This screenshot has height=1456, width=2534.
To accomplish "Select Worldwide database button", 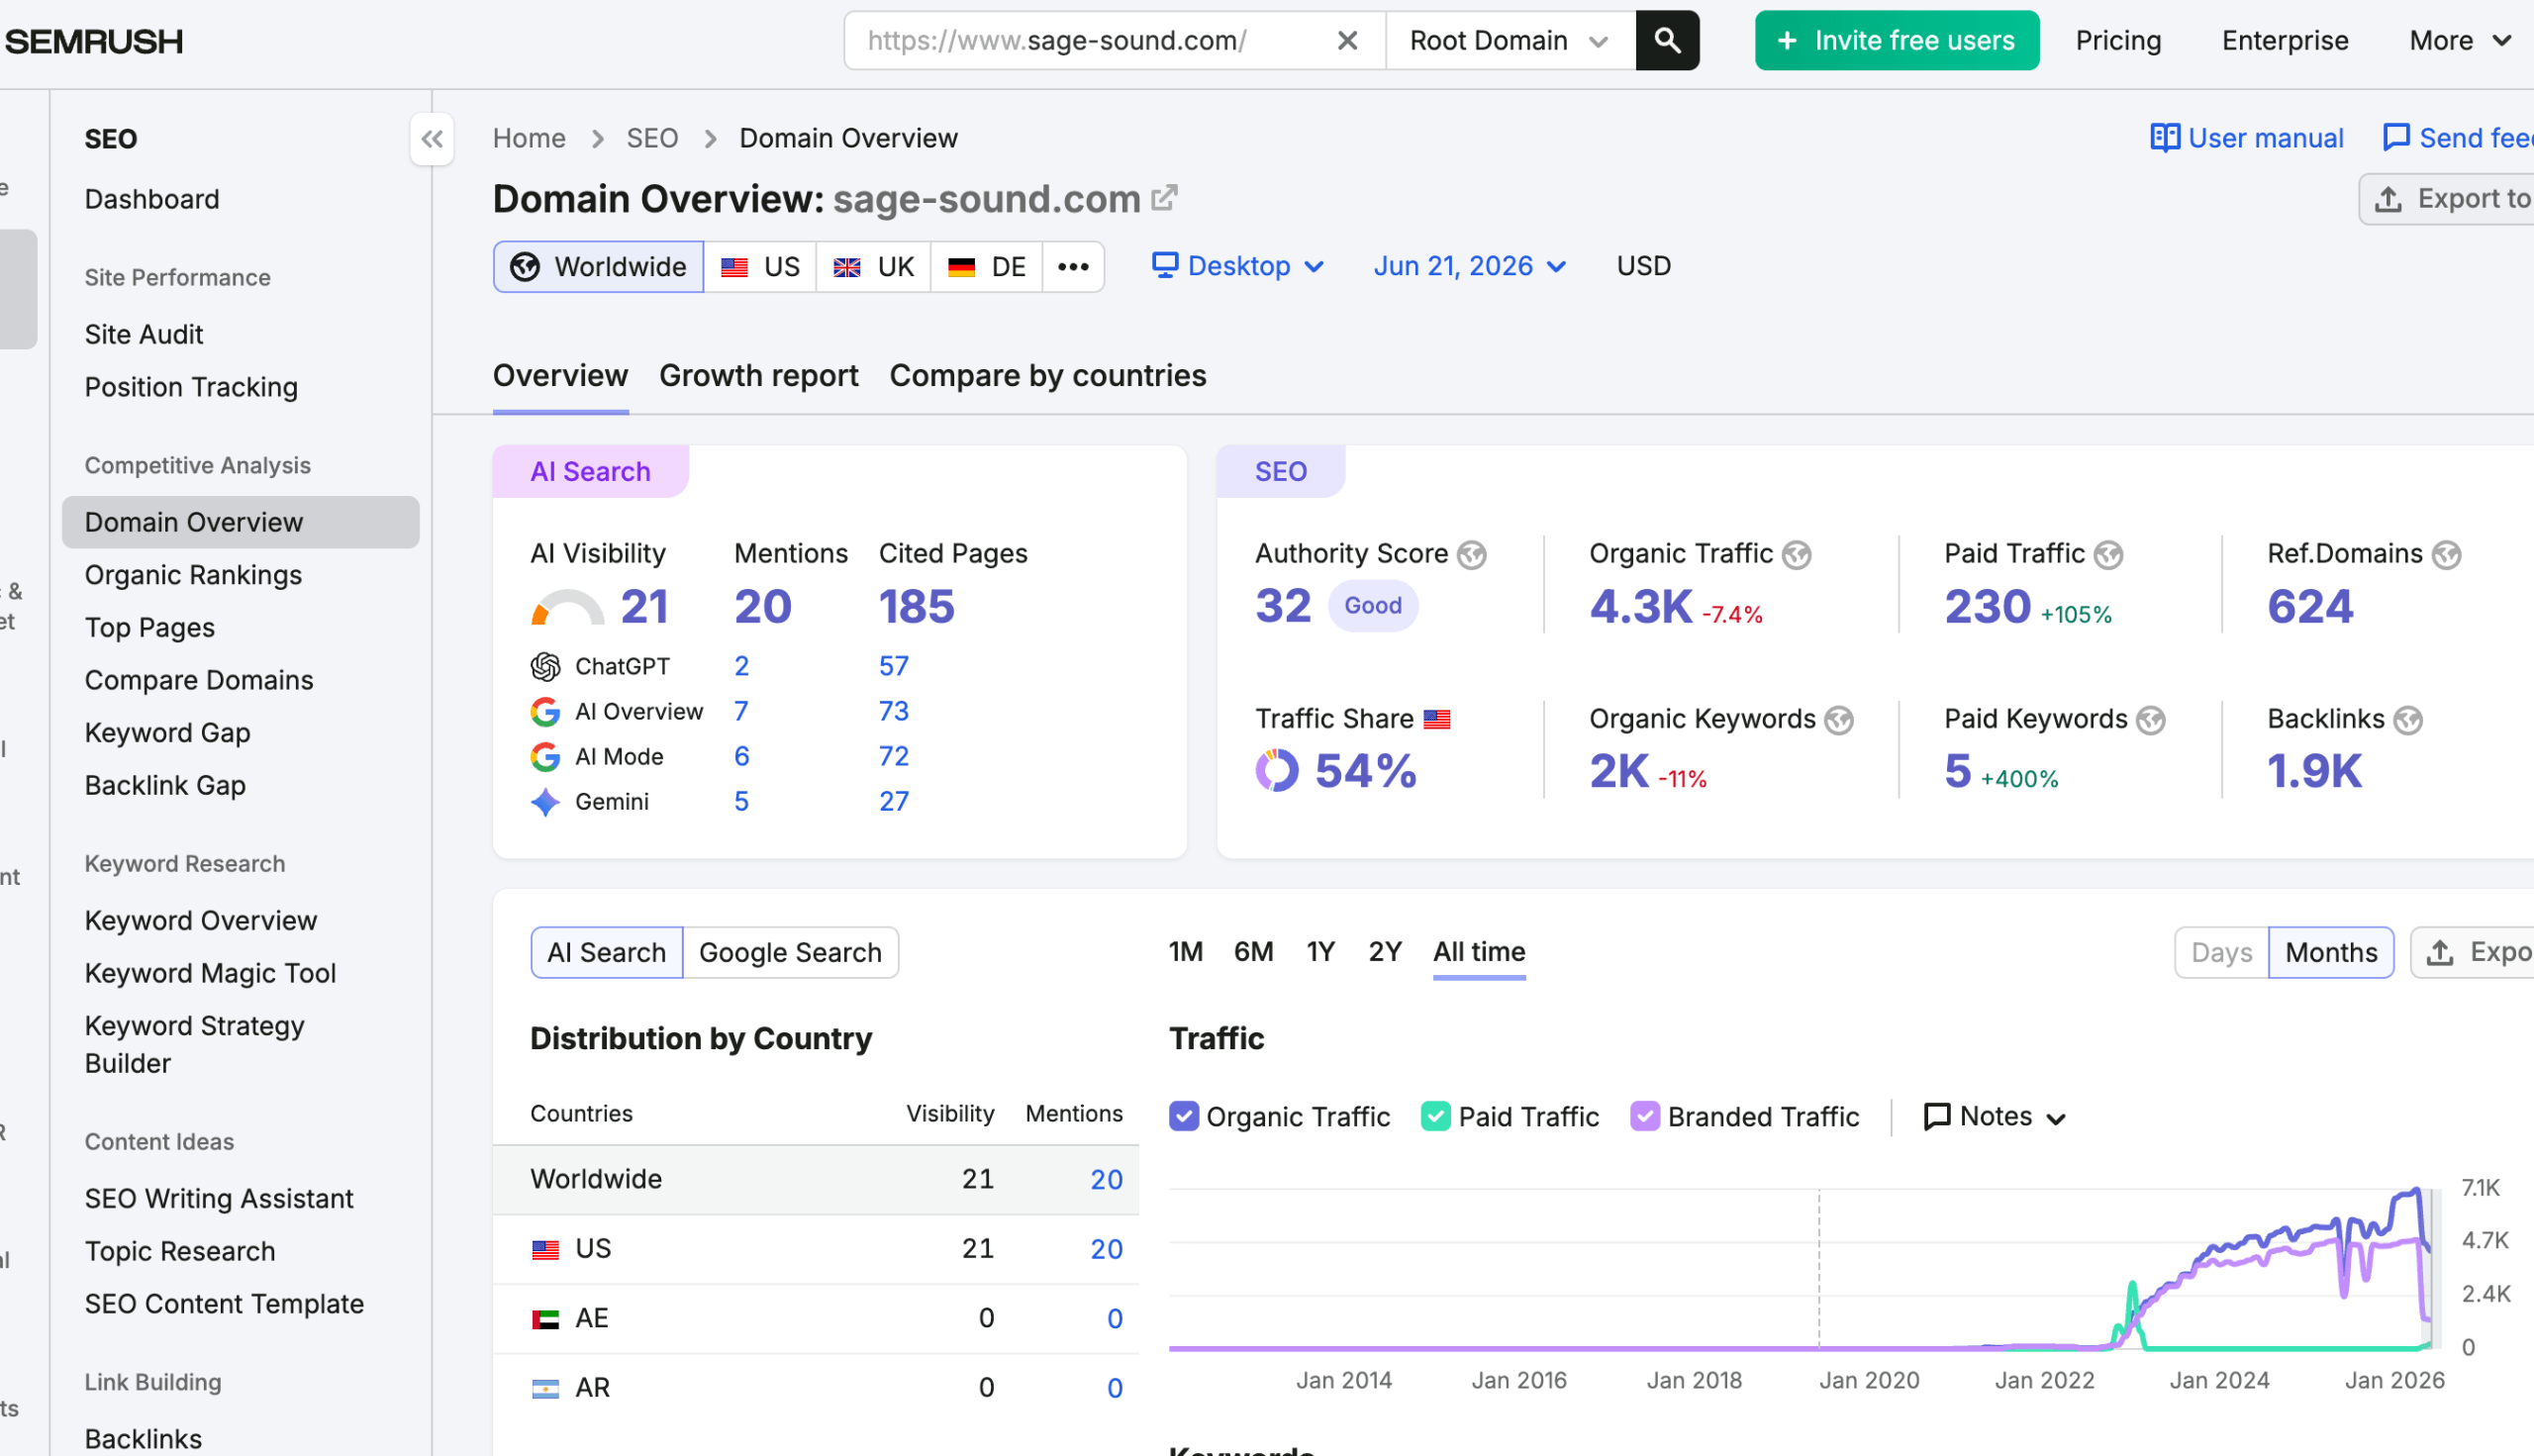I will [x=599, y=267].
